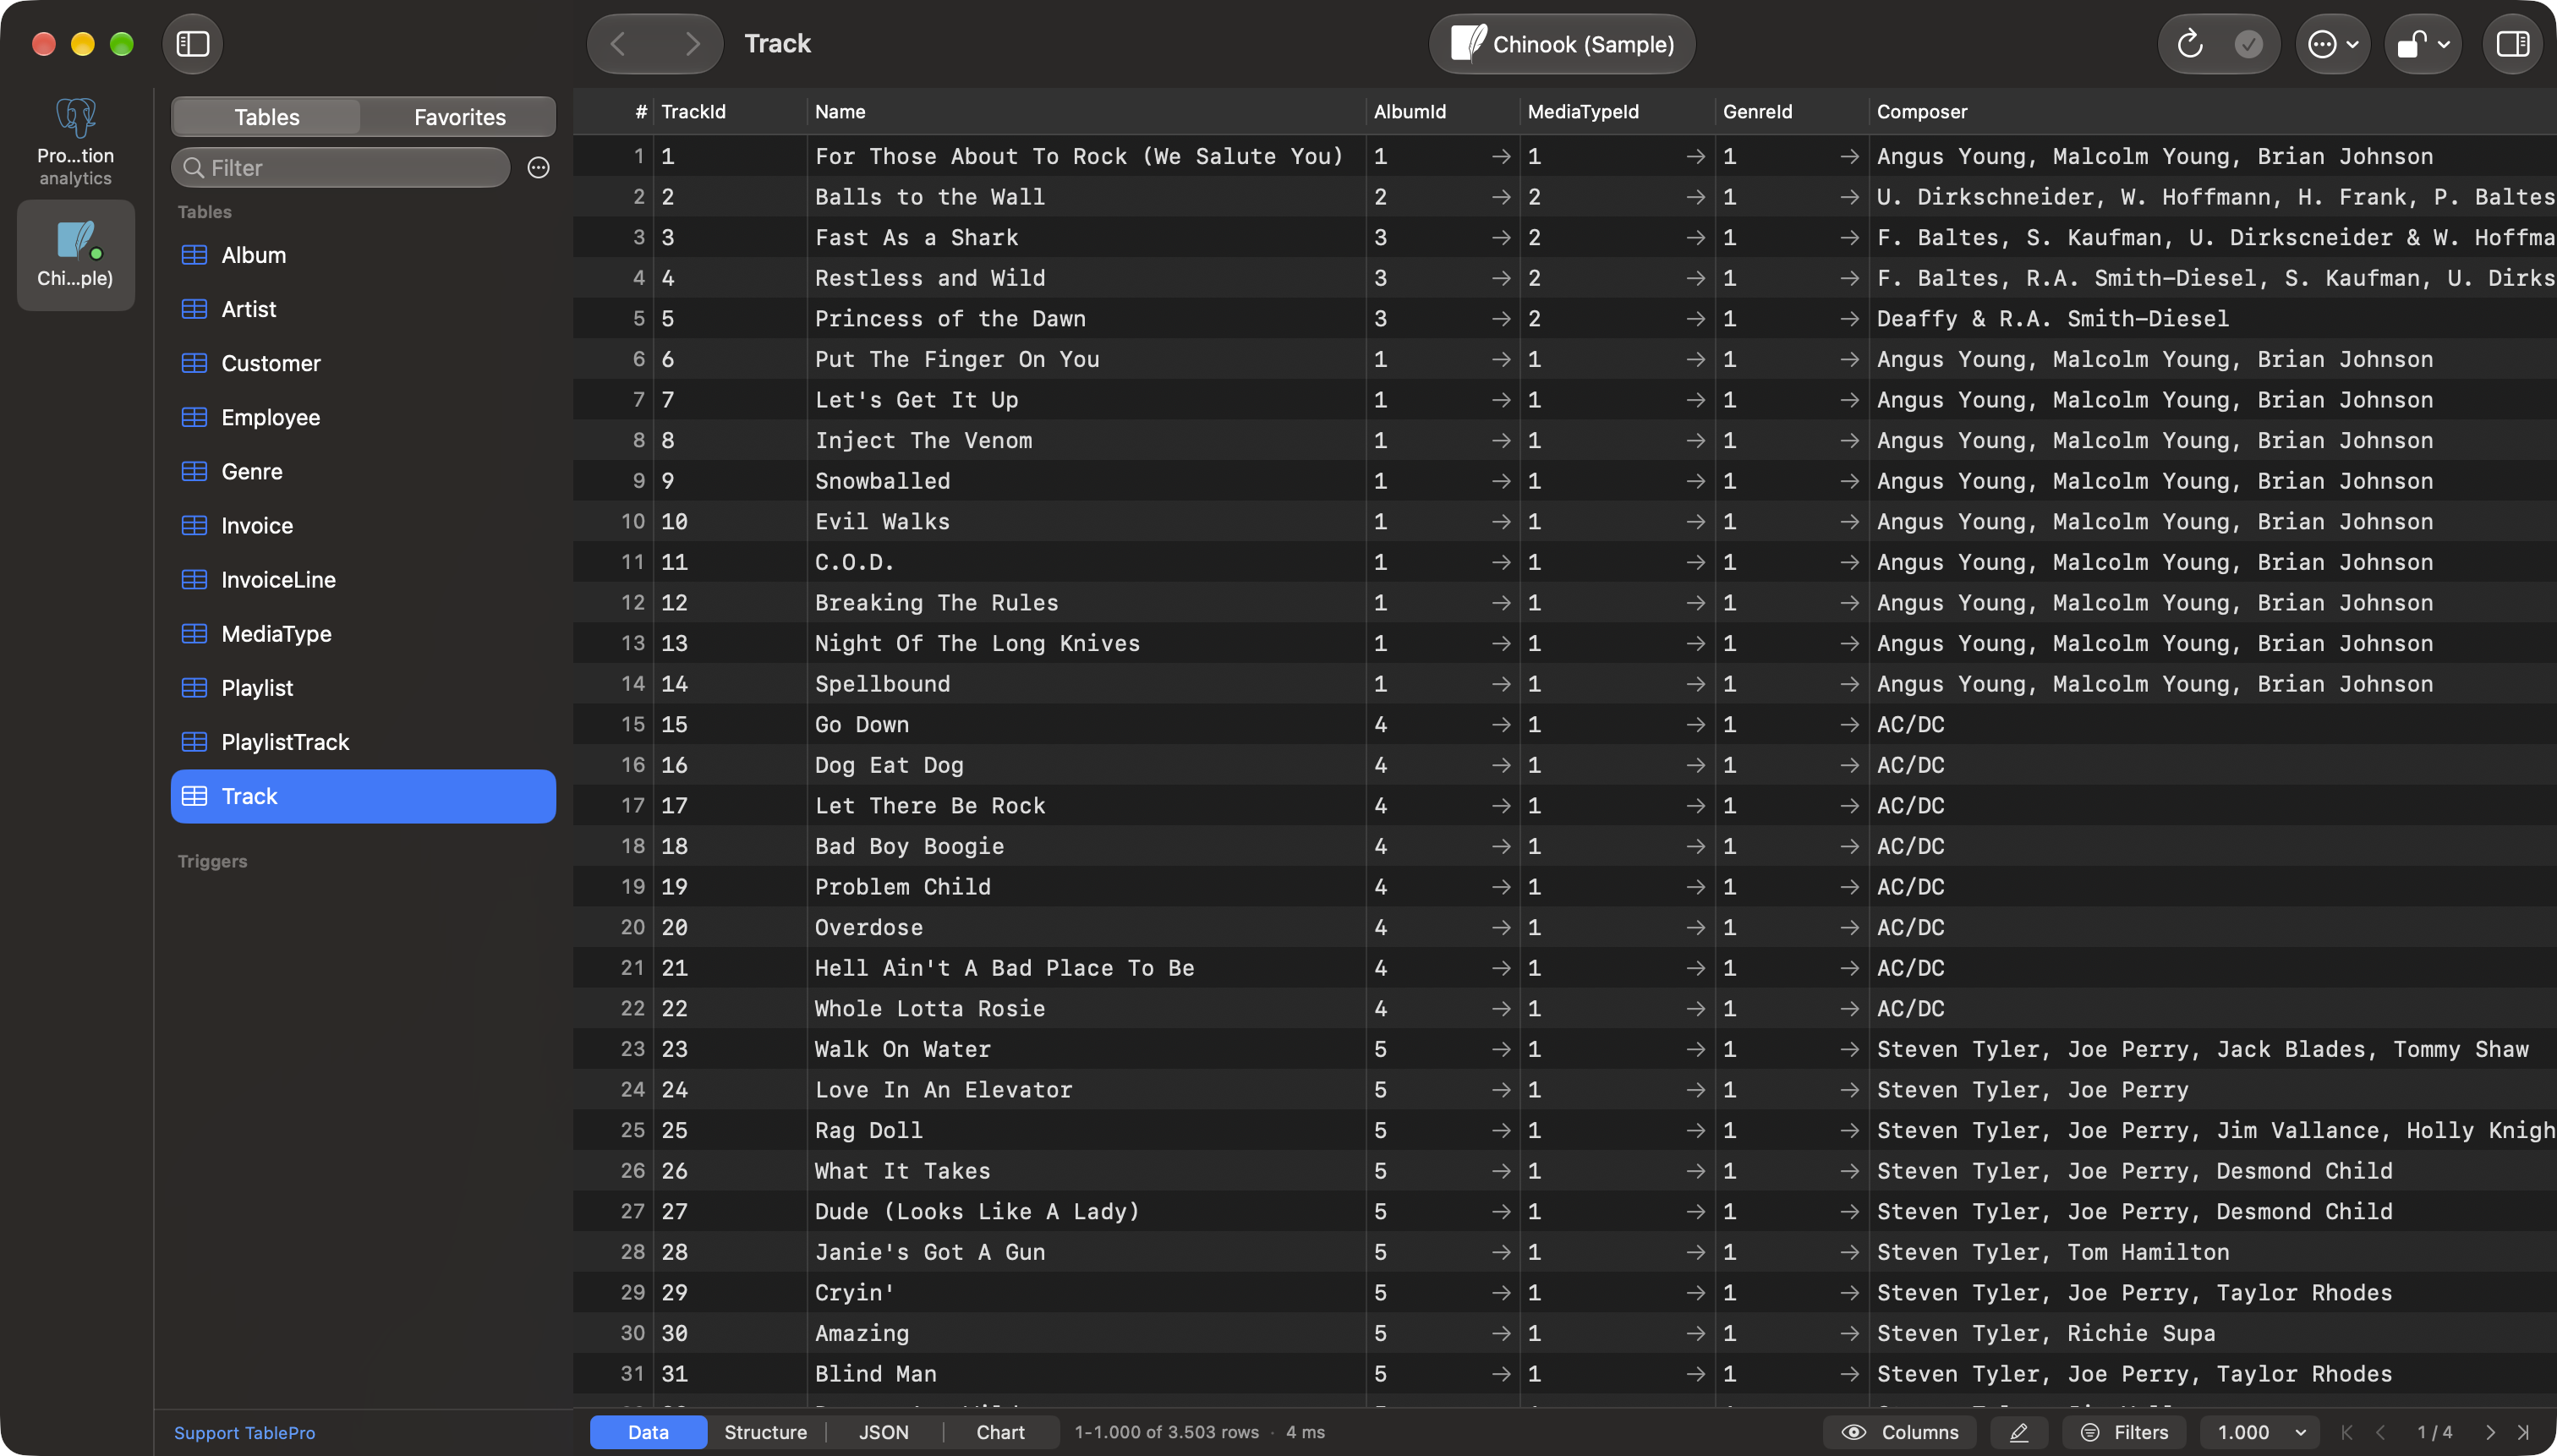Image resolution: width=2557 pixels, height=1456 pixels.
Task: Open the Genre table
Action: coord(363,471)
